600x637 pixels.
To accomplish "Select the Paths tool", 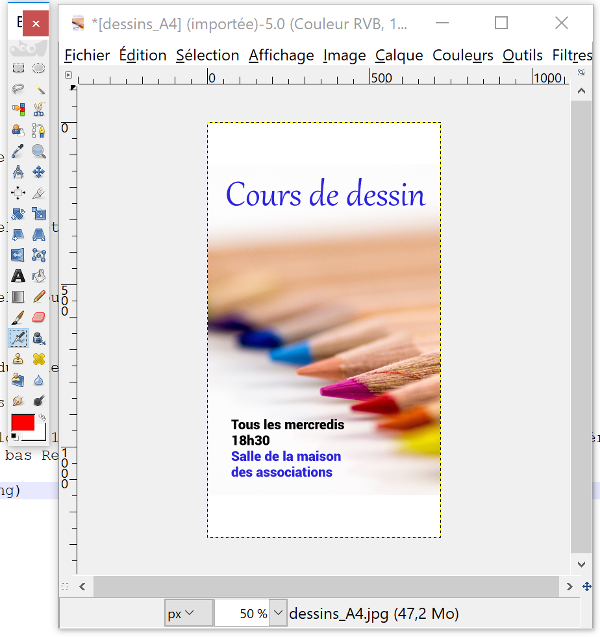I will tap(39, 130).
